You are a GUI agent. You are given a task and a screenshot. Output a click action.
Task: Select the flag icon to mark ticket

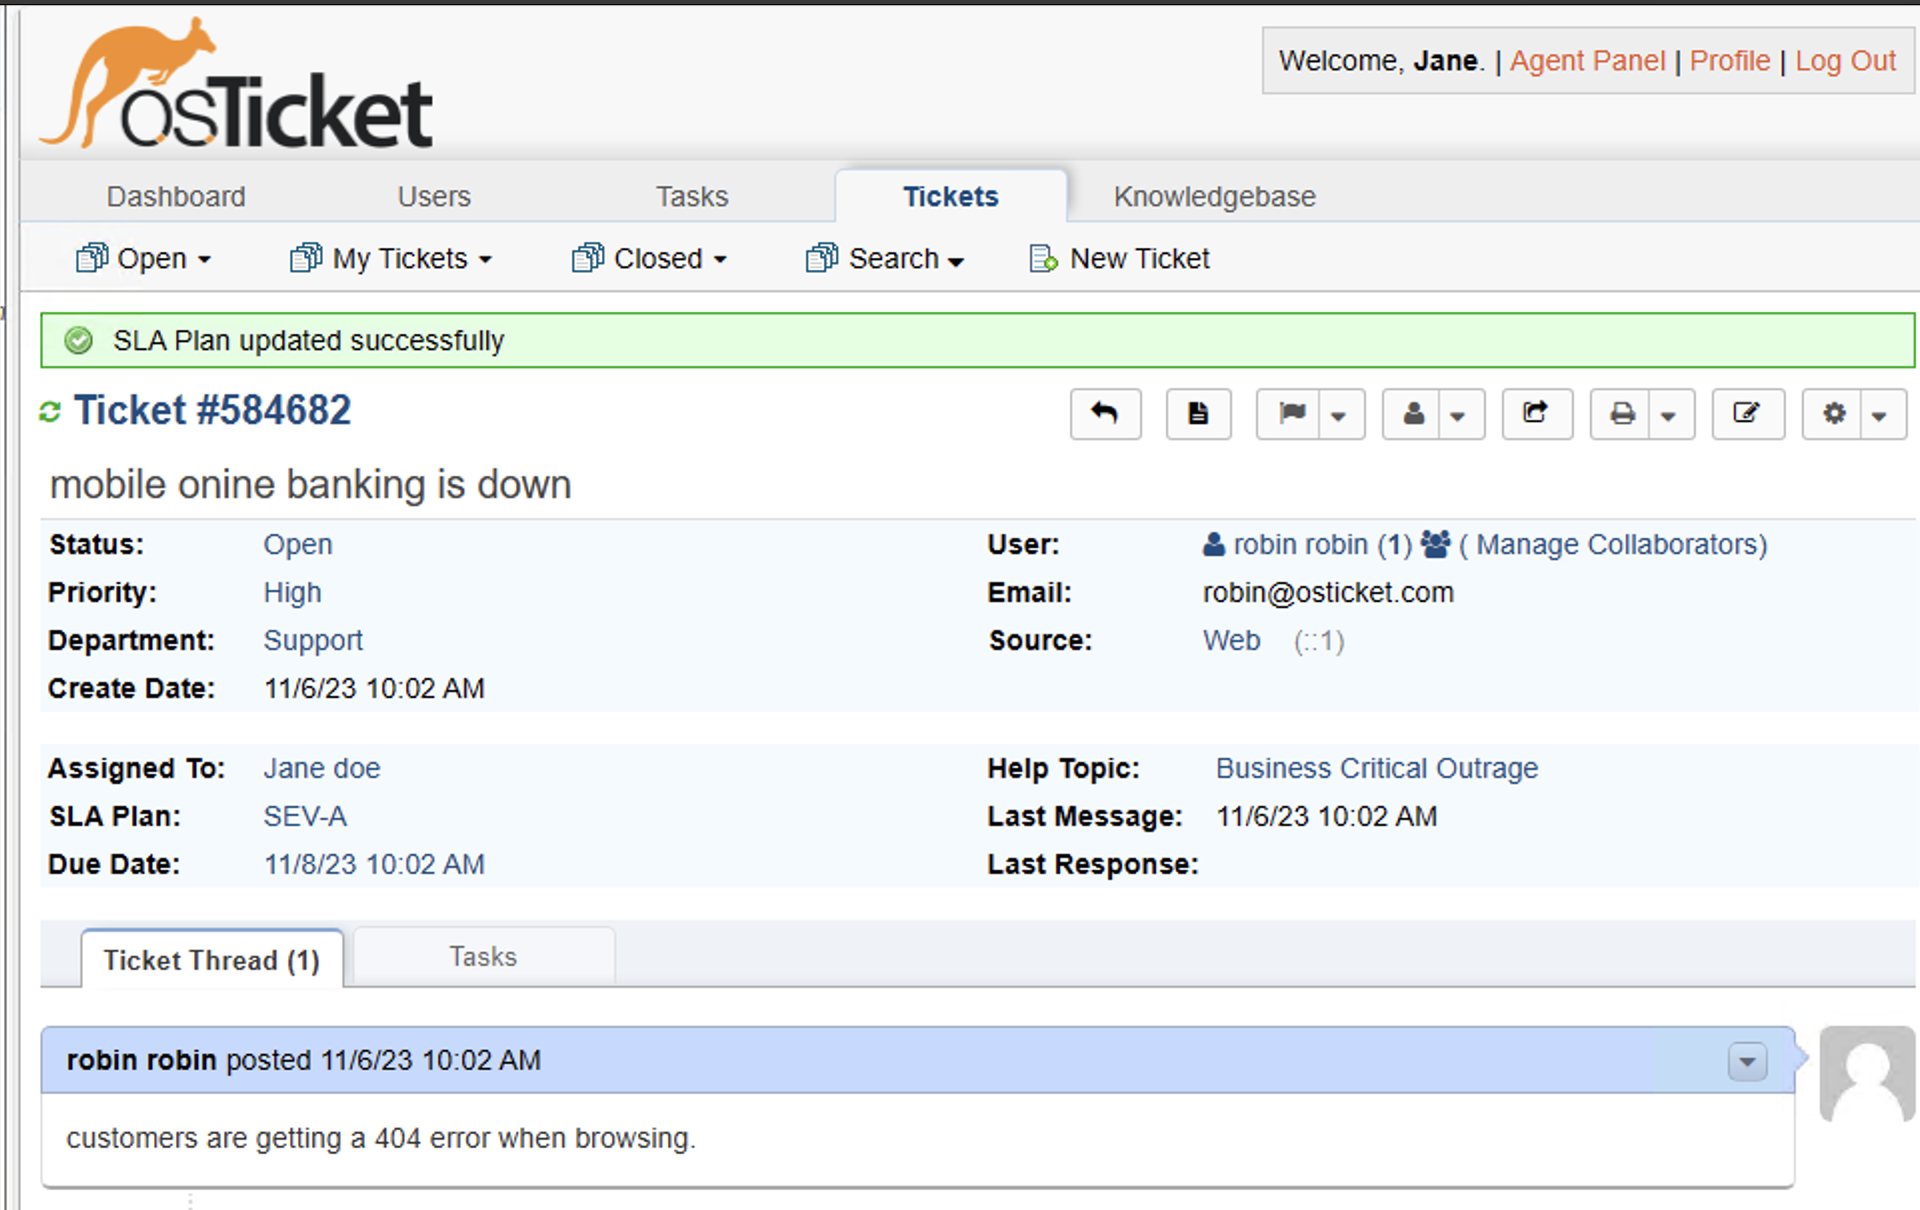1292,414
